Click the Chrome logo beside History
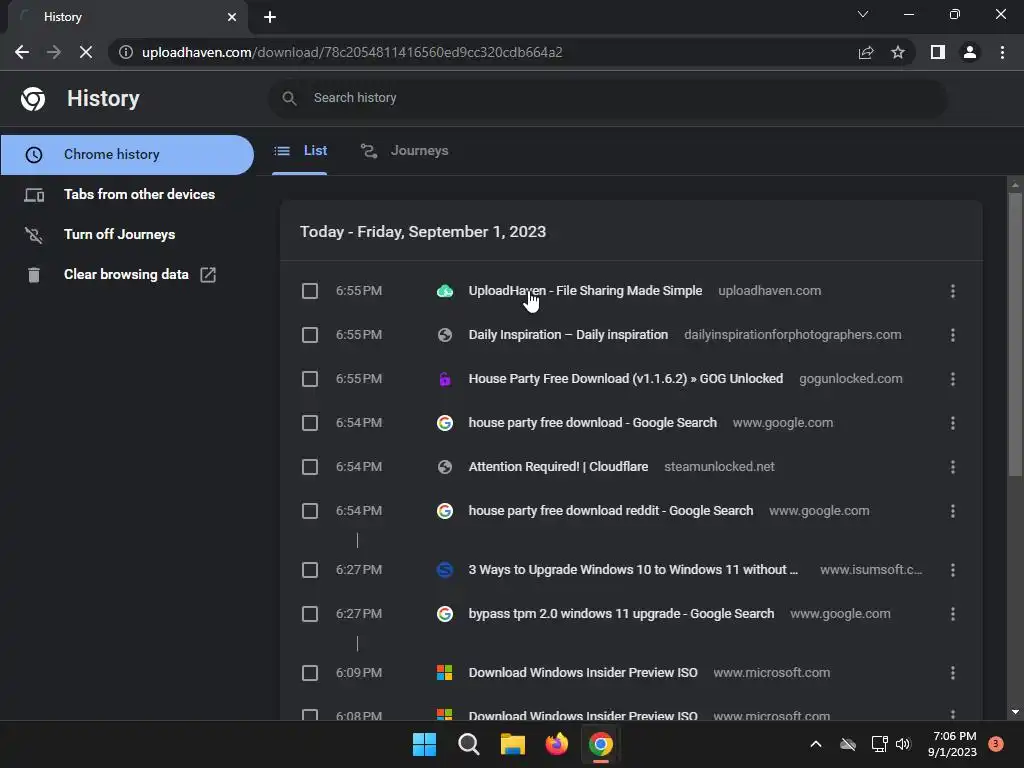The height and width of the screenshot is (768, 1024). (x=33, y=99)
